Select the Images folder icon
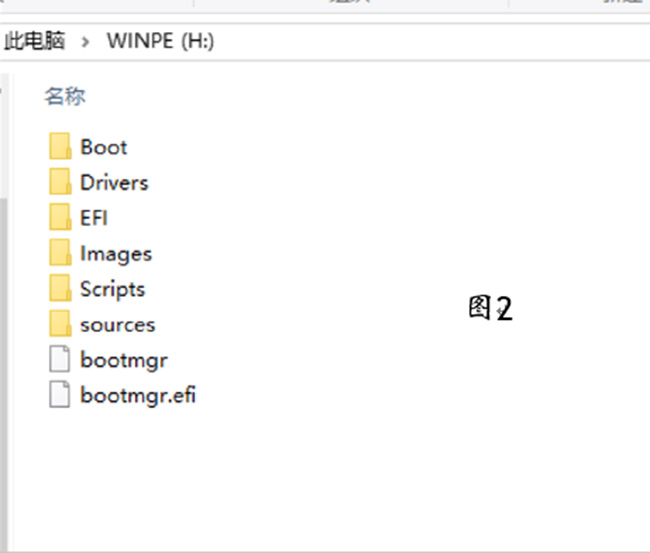The height and width of the screenshot is (553, 650). click(60, 254)
